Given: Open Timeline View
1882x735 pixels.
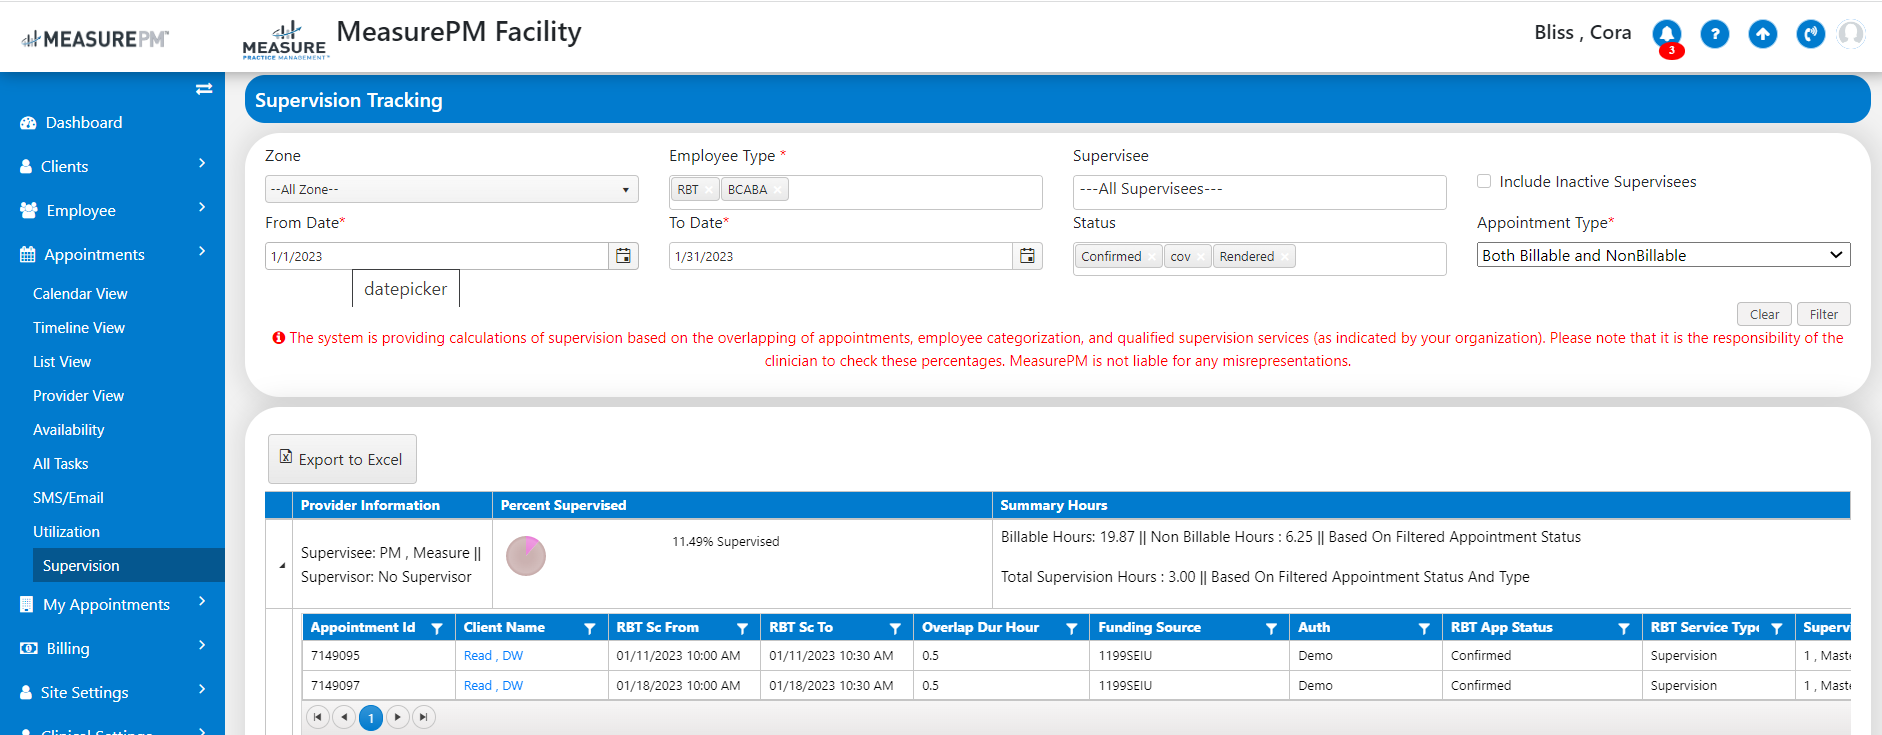Looking at the screenshot, I should pos(79,327).
